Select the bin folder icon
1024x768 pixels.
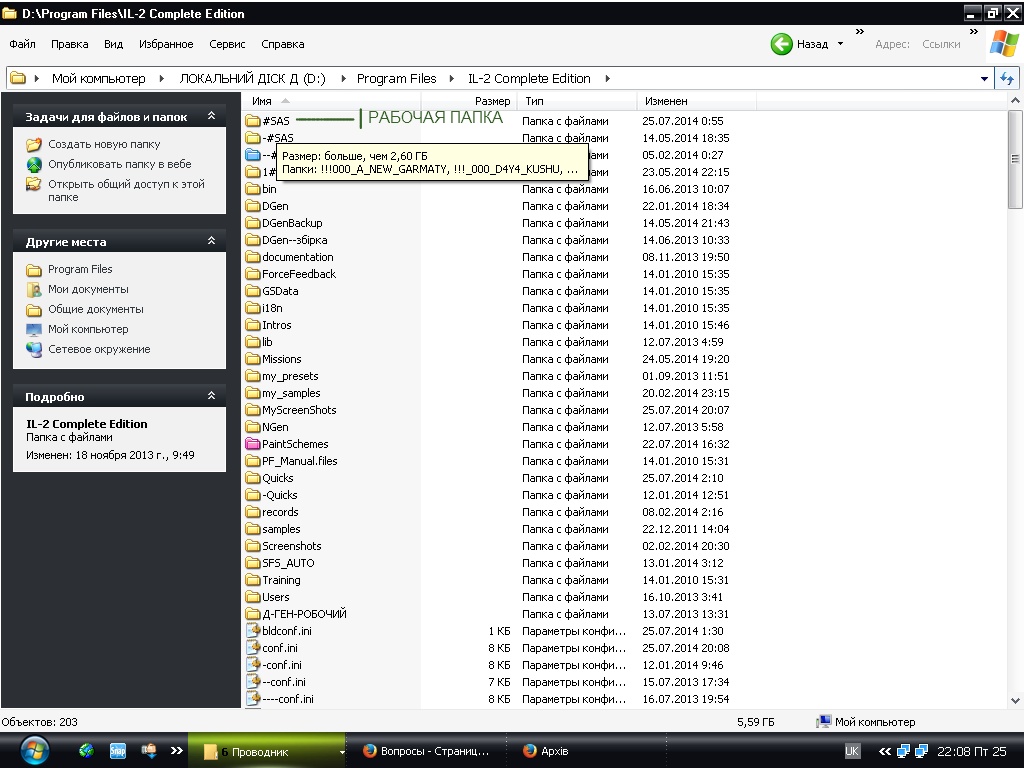tap(253, 189)
